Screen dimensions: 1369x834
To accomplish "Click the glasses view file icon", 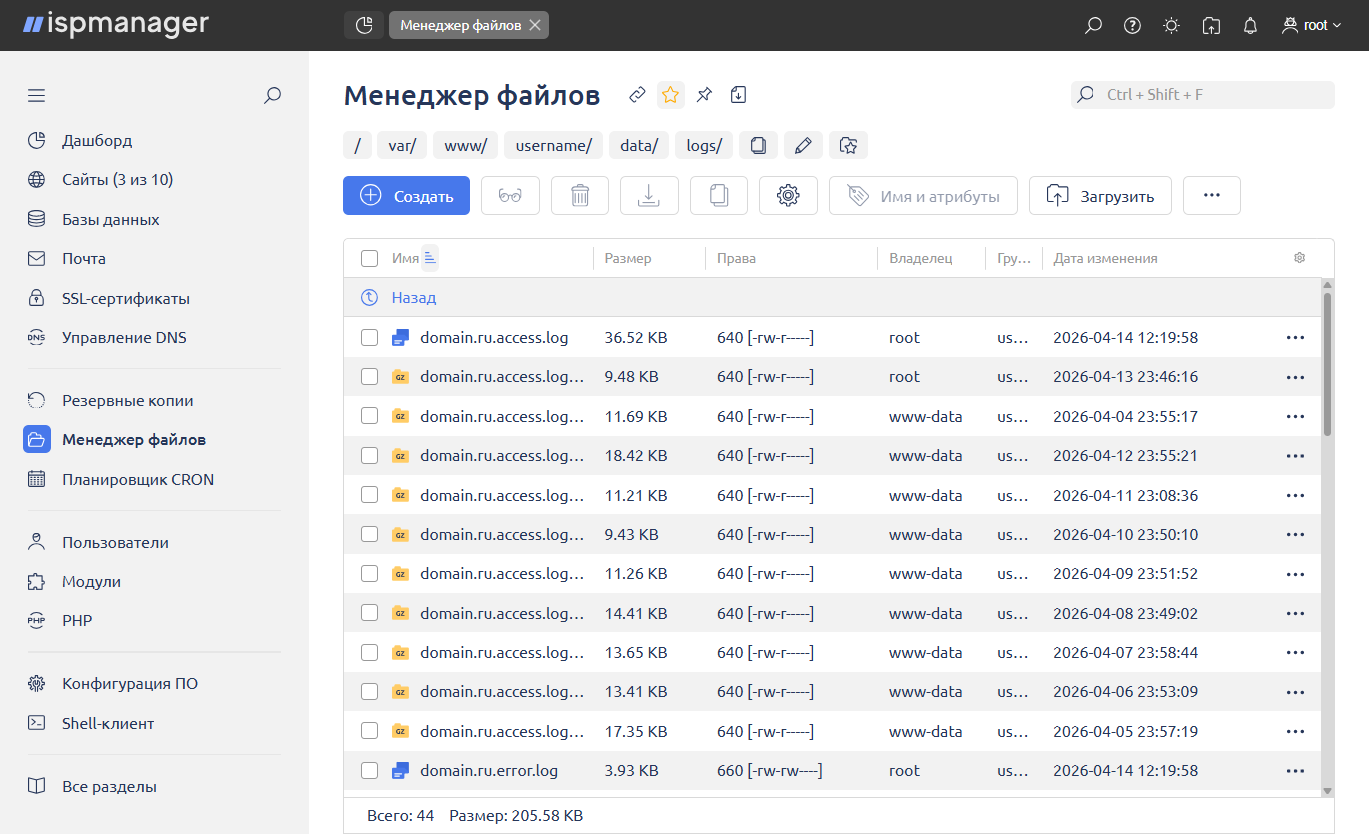I will pos(510,196).
